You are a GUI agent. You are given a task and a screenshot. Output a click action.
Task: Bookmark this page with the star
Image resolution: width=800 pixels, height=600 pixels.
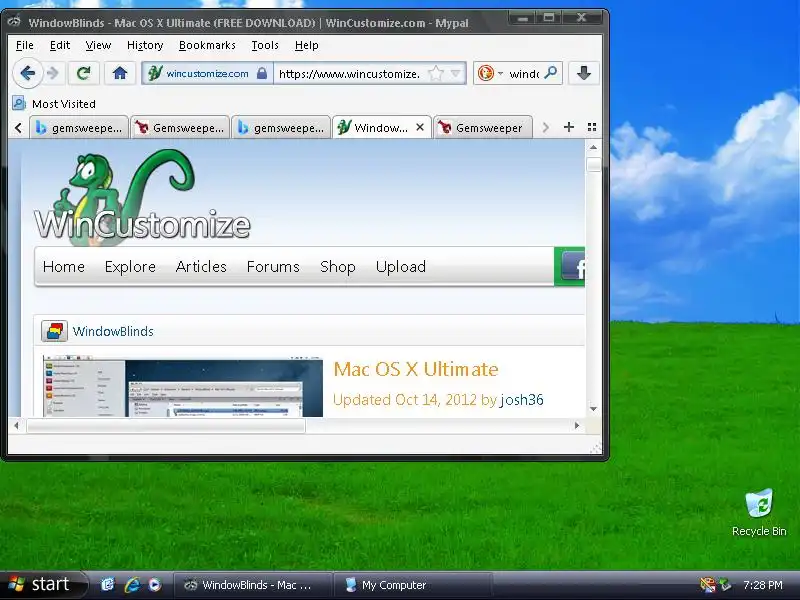[x=436, y=73]
